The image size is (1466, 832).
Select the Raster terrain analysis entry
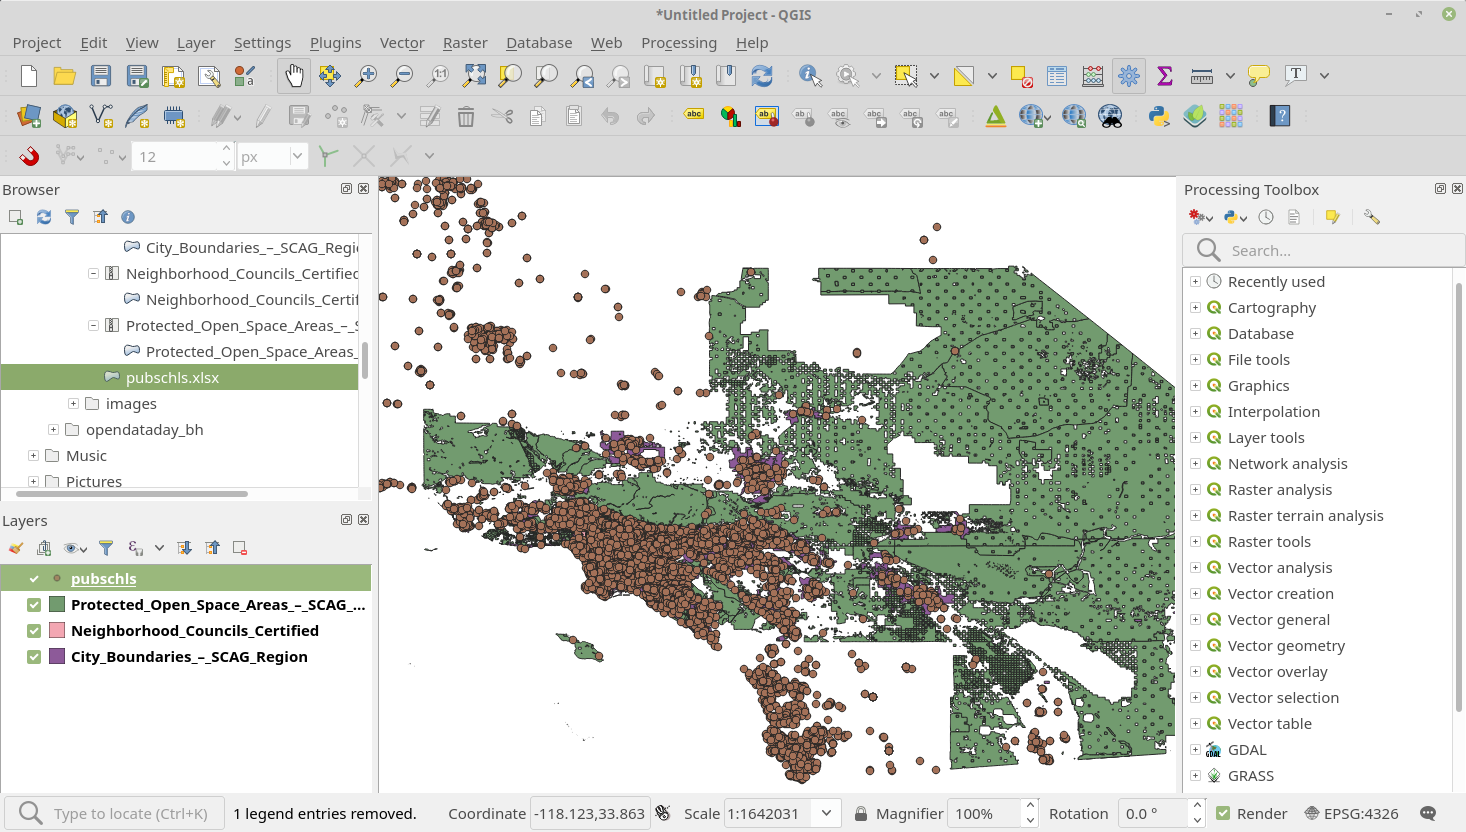click(x=1305, y=516)
